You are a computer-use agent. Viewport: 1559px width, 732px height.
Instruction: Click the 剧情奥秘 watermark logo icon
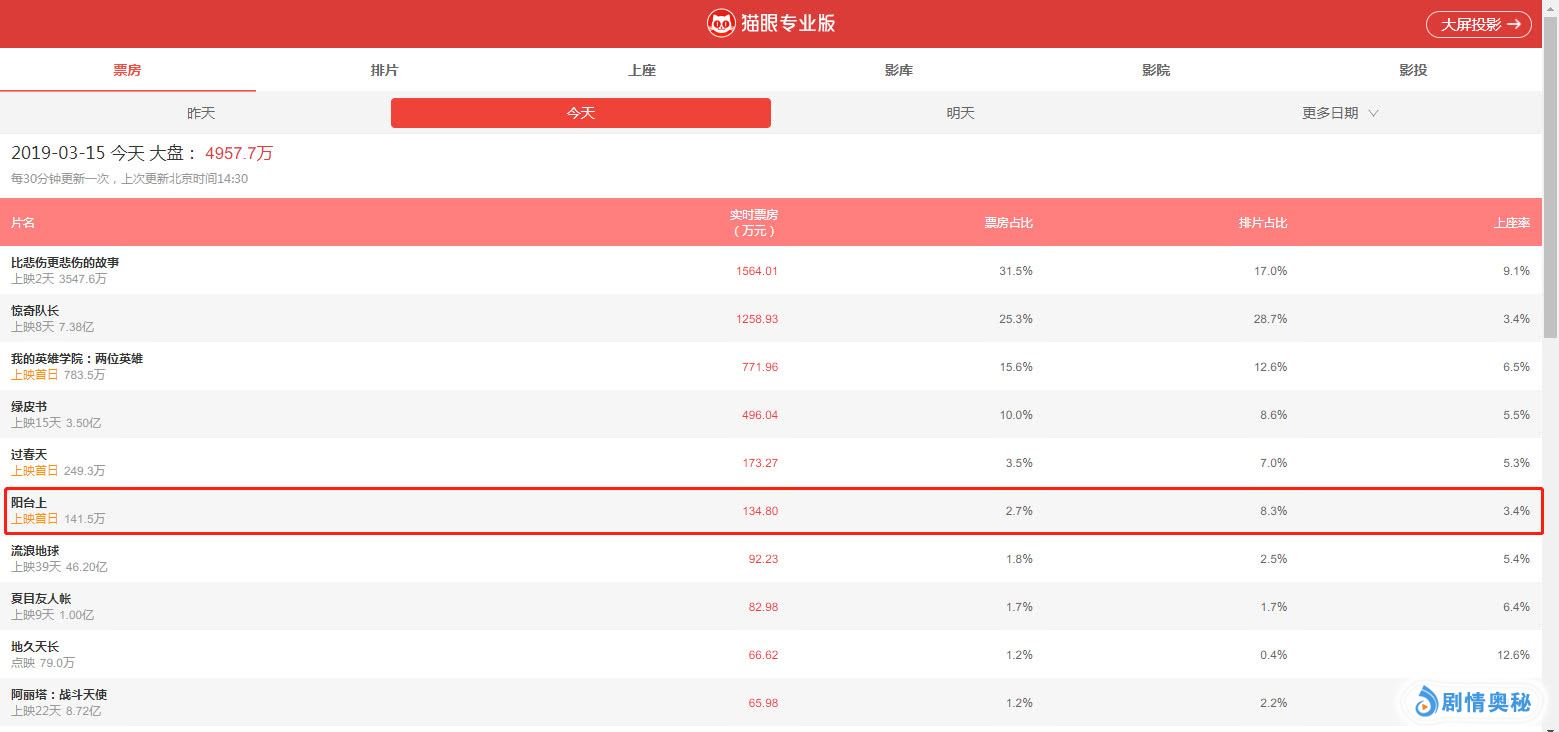1426,703
